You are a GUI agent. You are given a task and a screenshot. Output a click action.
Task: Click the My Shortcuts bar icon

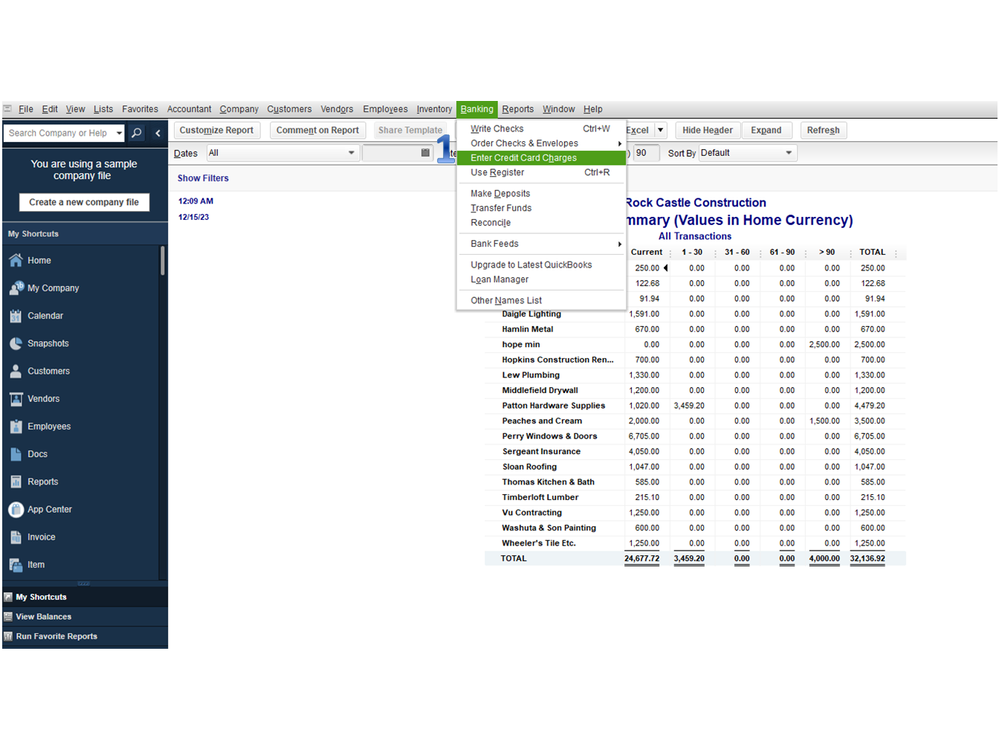8,597
